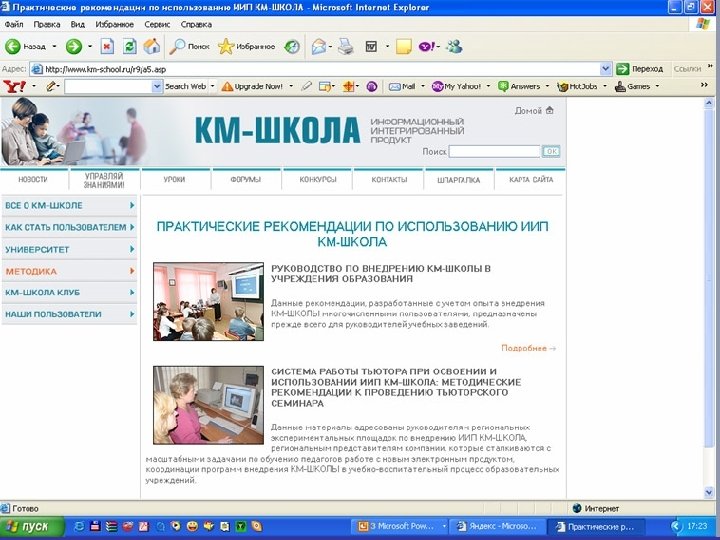Expand the address bar dropdown arrow
The image size is (720, 540).
(x=606, y=69)
